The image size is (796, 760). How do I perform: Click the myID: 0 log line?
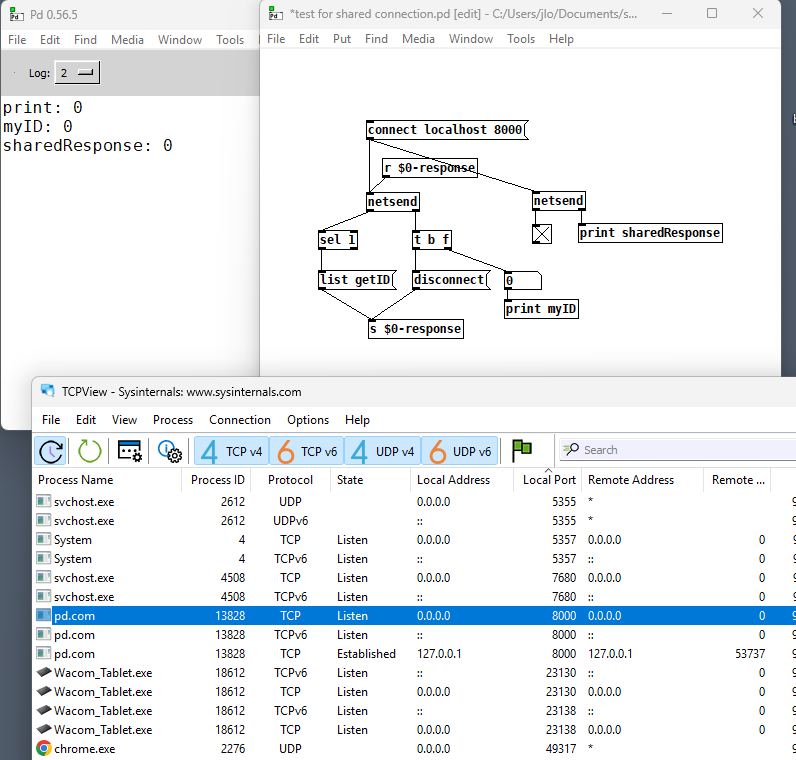[38, 126]
